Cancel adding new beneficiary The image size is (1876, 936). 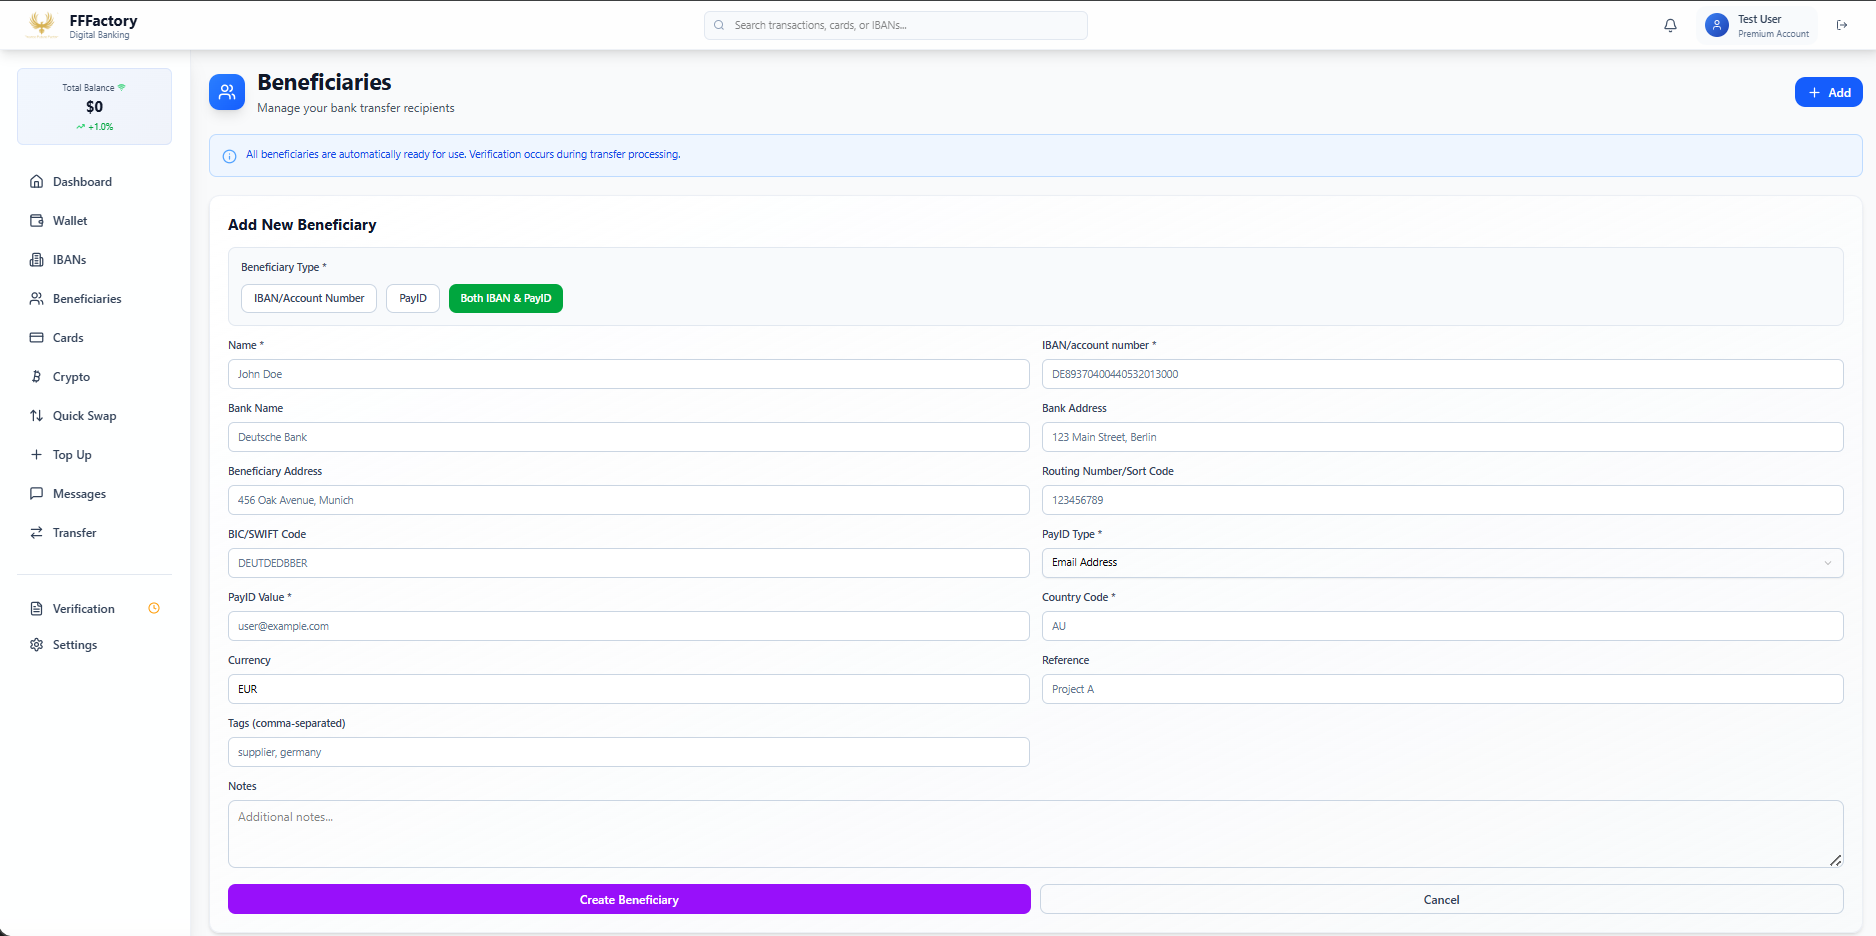click(x=1441, y=900)
